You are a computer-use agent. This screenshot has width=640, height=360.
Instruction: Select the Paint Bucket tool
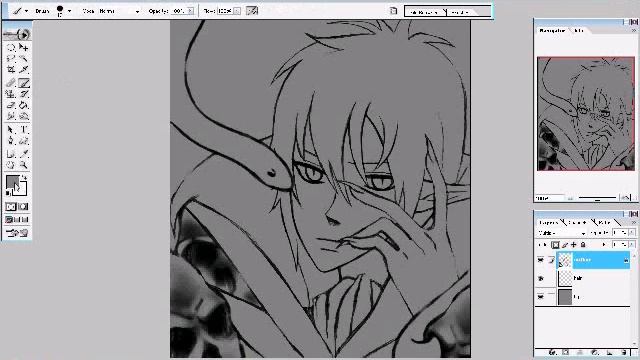tap(24, 105)
